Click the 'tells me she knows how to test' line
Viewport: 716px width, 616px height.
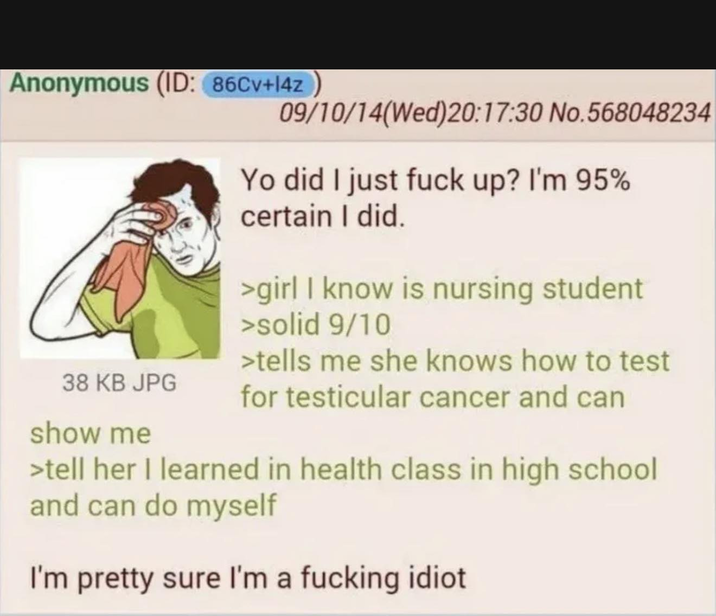click(455, 361)
